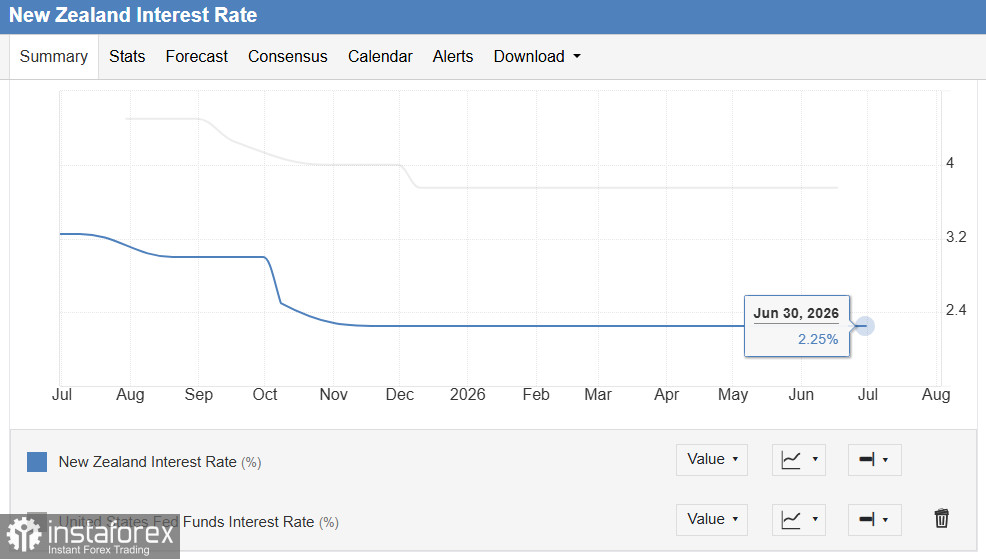Click the Fed Funds Interest Rate legend label
This screenshot has height=559, width=986.
click(198, 522)
